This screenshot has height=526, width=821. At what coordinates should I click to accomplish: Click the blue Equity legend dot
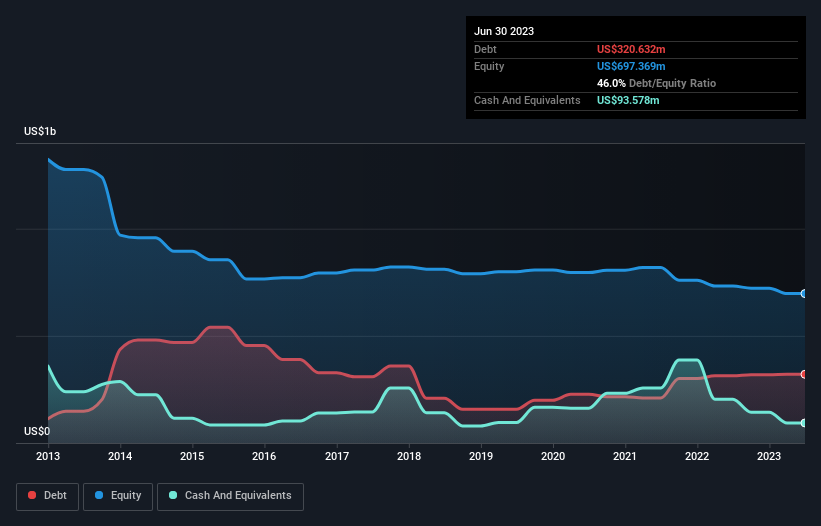99,495
